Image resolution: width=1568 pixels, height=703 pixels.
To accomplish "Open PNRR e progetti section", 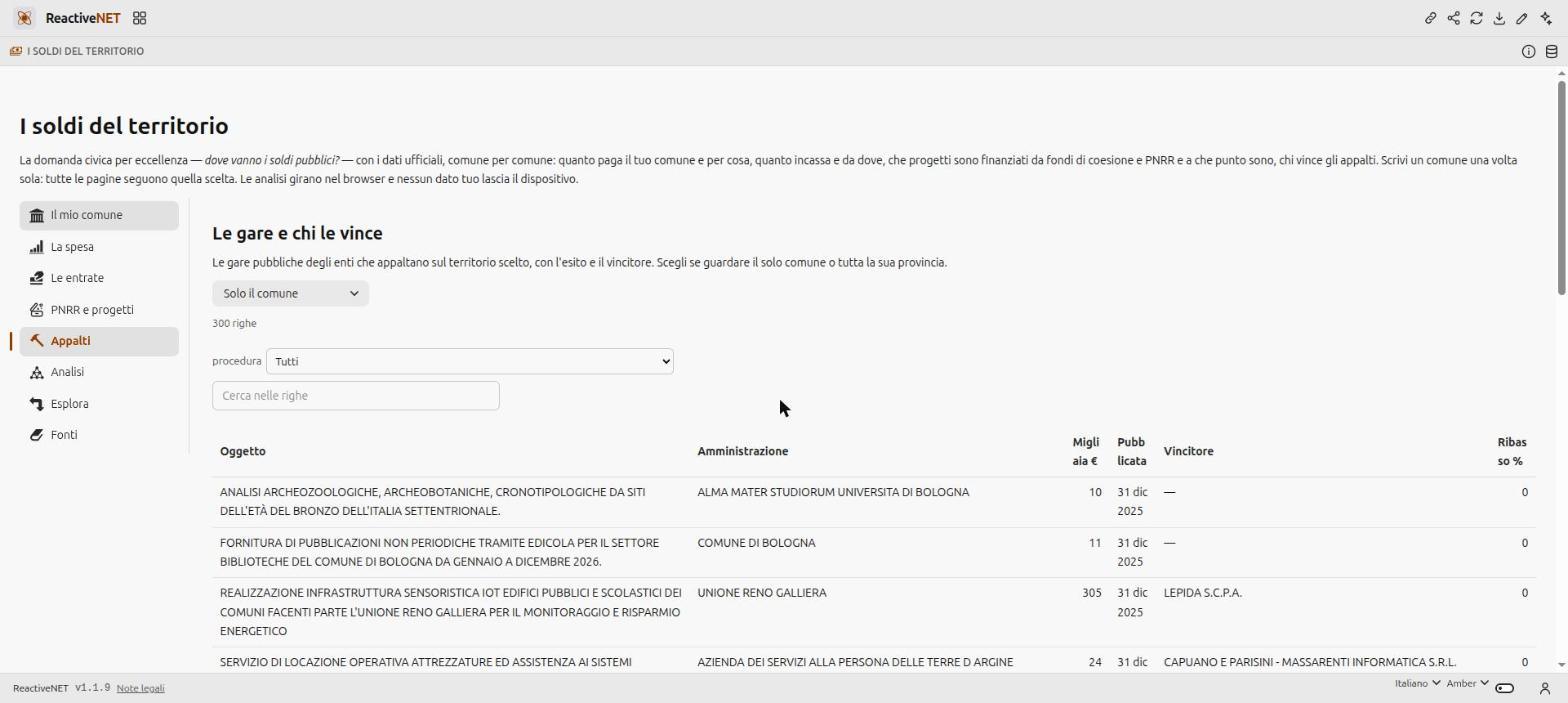I will pyautogui.click(x=99, y=310).
